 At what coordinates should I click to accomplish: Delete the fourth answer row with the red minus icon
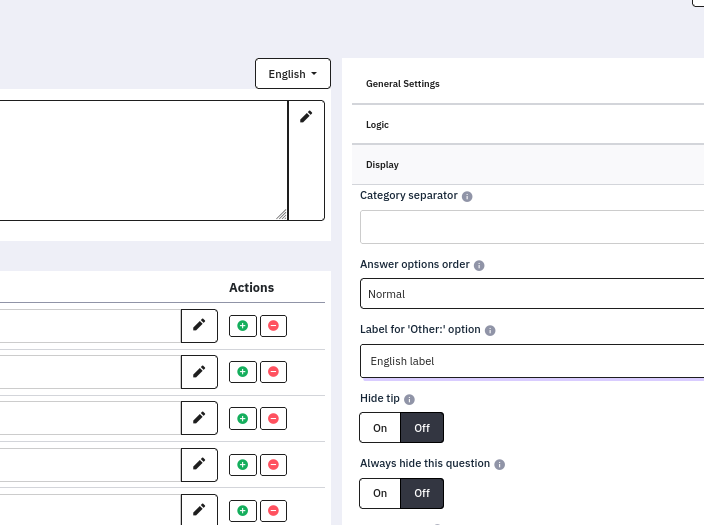(273, 465)
